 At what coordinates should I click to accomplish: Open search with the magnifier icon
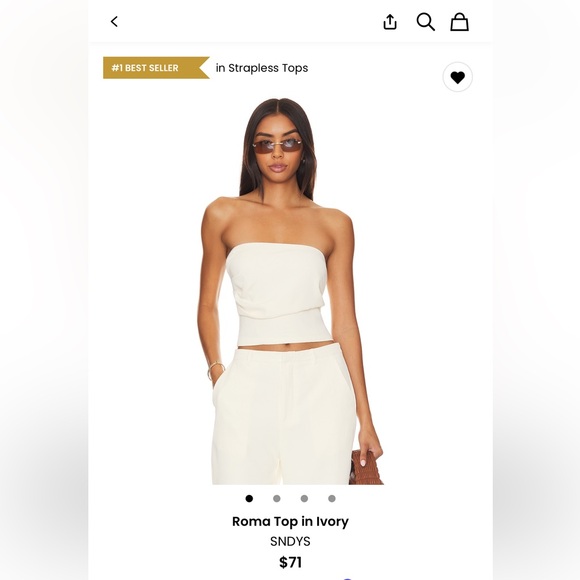tap(425, 22)
